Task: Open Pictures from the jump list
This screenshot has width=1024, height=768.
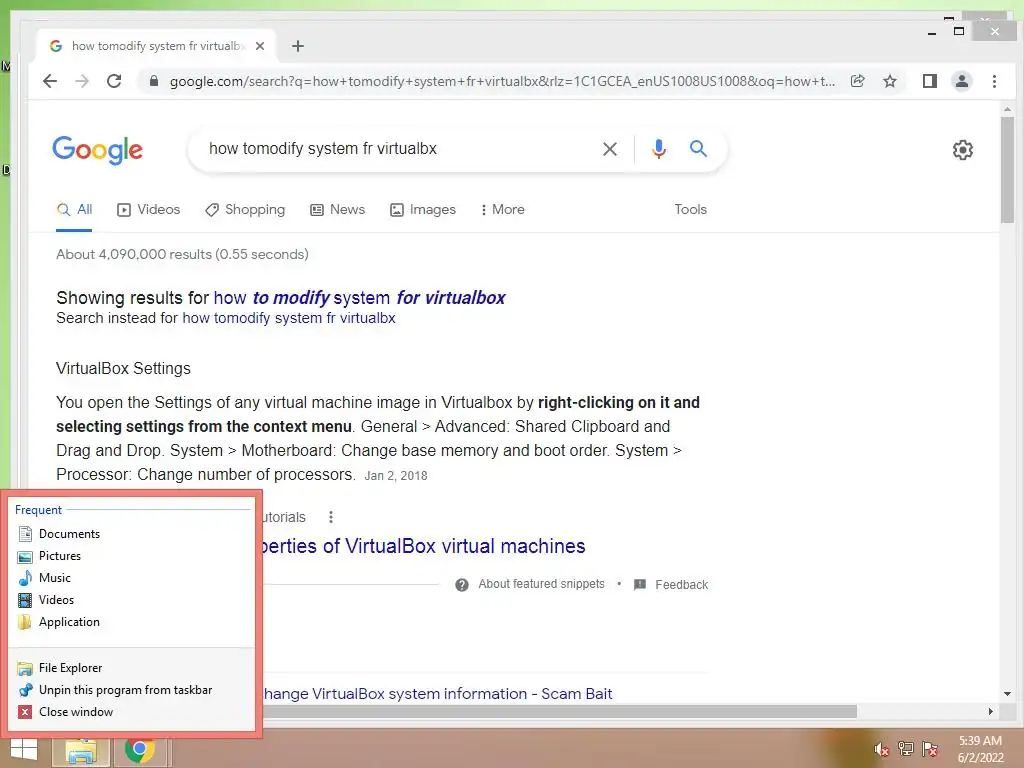Action: coord(131,556)
